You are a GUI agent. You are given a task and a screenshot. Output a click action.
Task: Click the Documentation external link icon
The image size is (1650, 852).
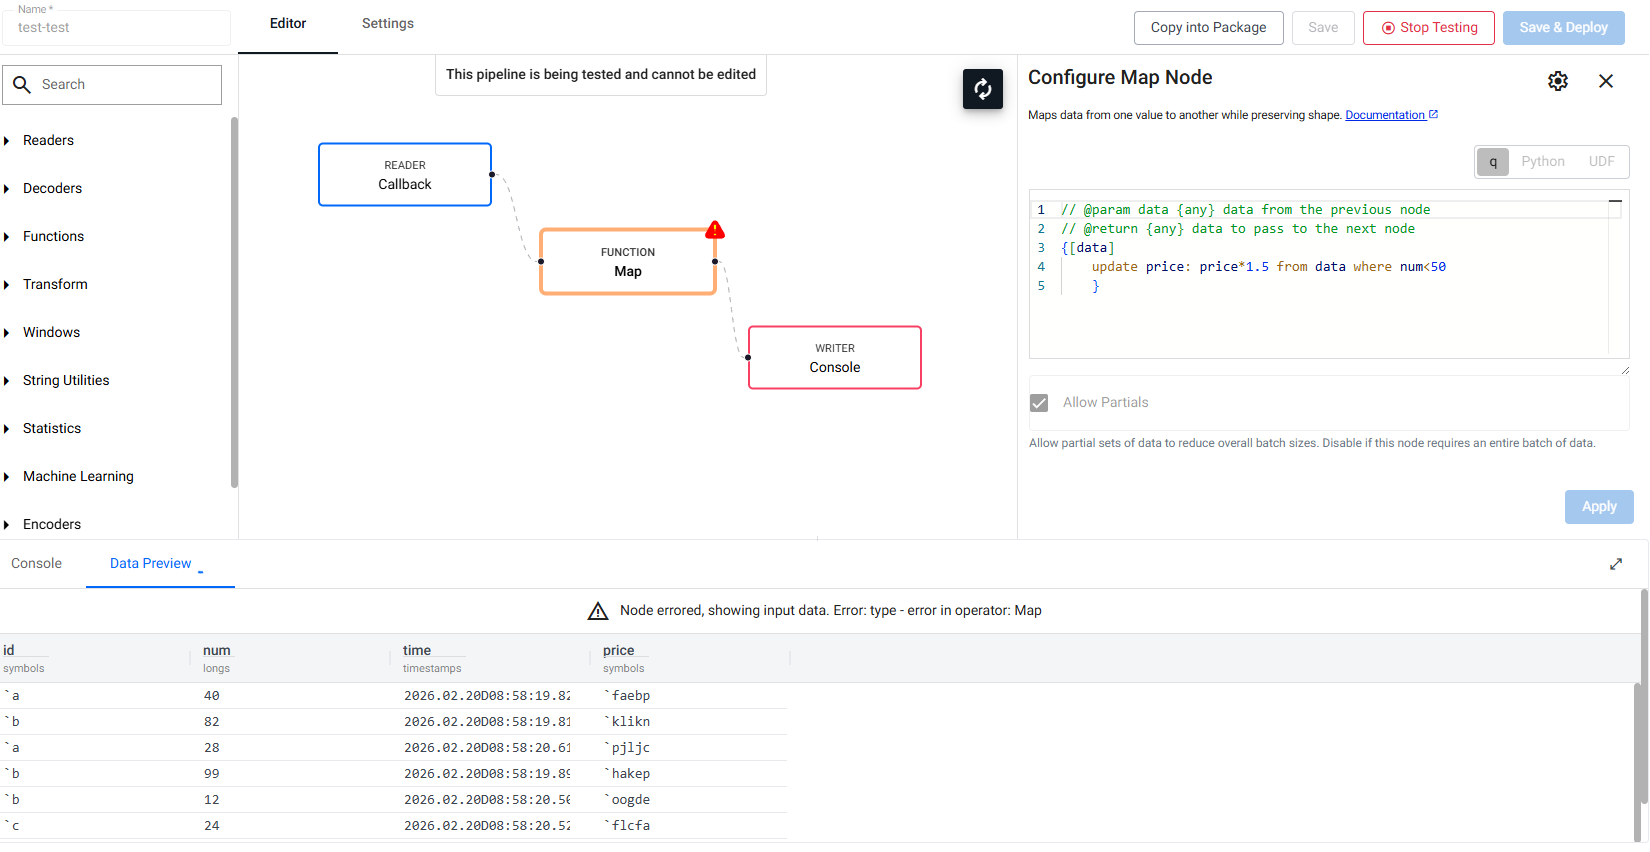pos(1433,114)
